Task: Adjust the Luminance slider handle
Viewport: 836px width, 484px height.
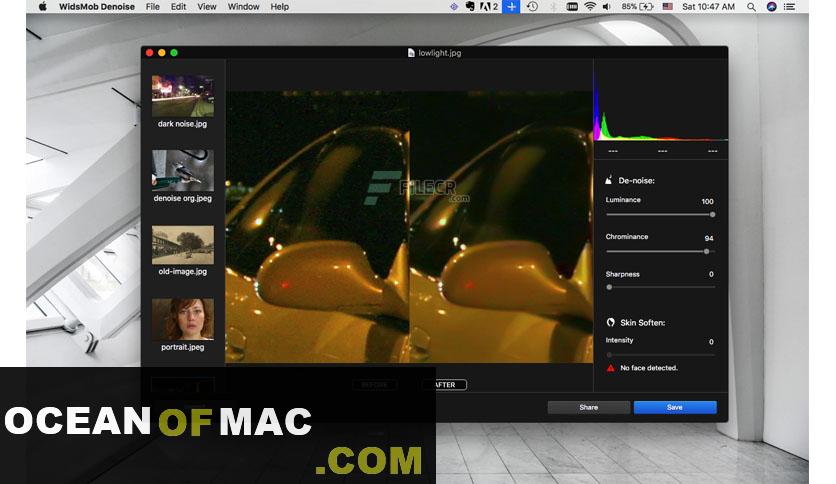Action: click(x=712, y=214)
